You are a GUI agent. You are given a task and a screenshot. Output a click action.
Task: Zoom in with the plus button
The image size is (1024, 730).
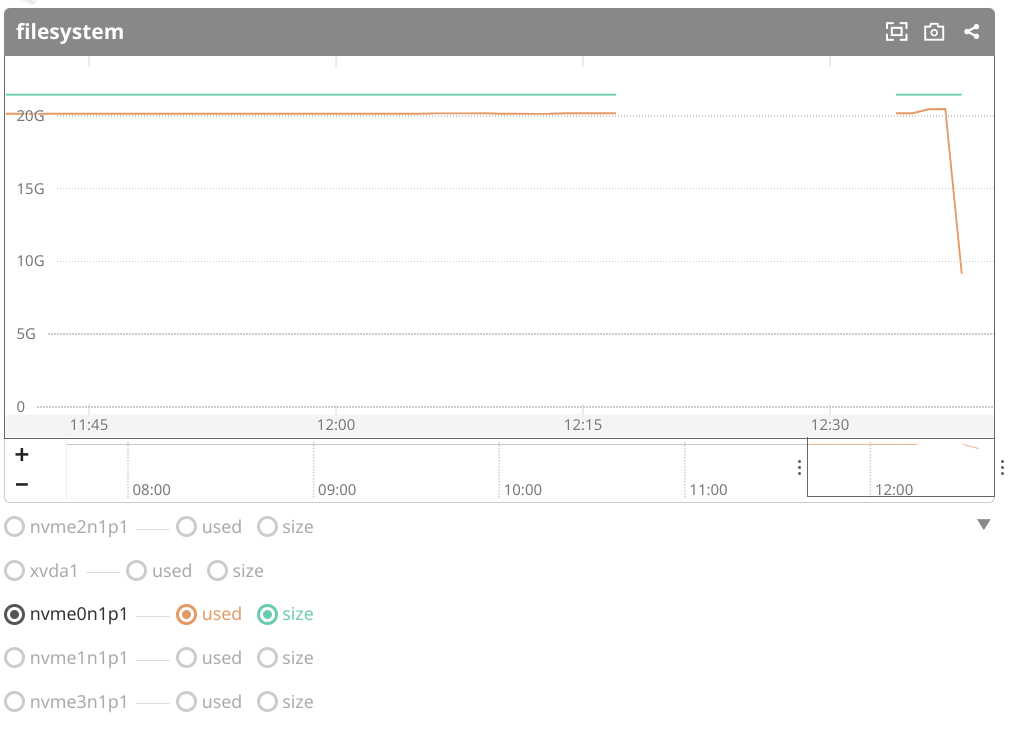click(x=22, y=455)
